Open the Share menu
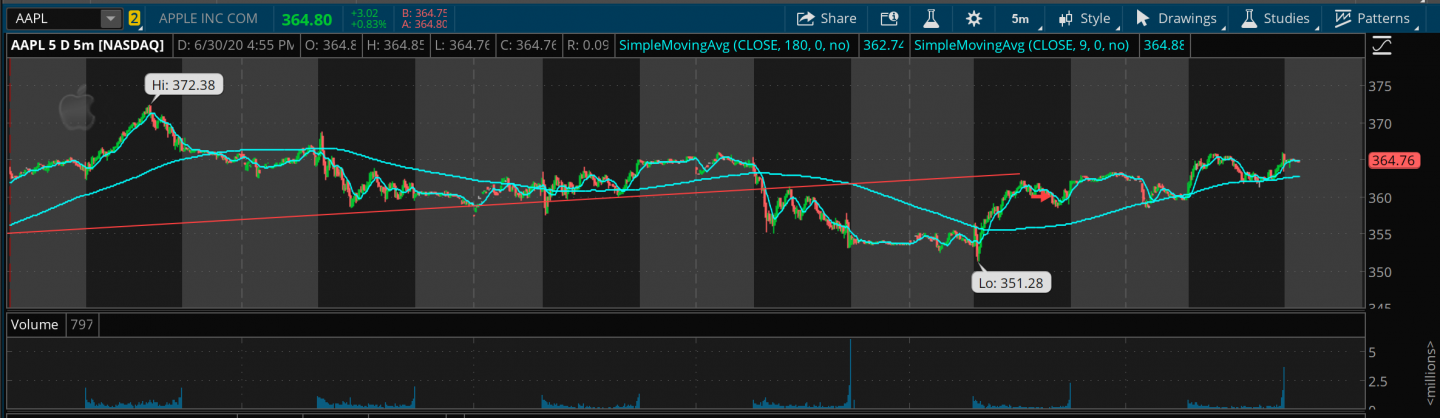 [x=826, y=18]
